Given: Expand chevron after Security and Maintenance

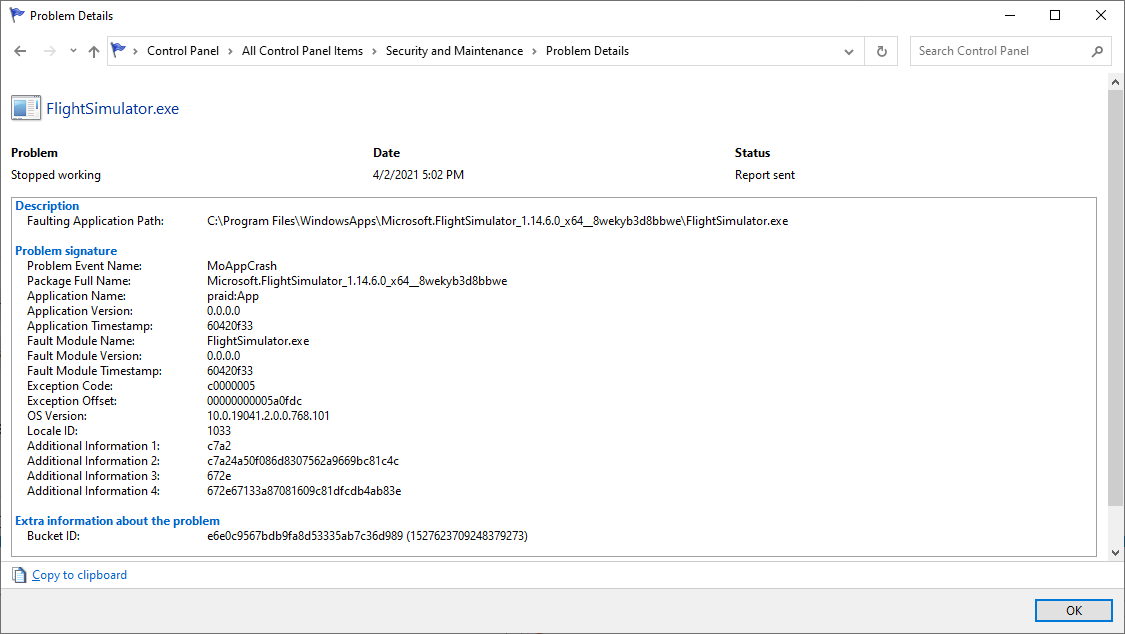Looking at the screenshot, I should pos(535,52).
